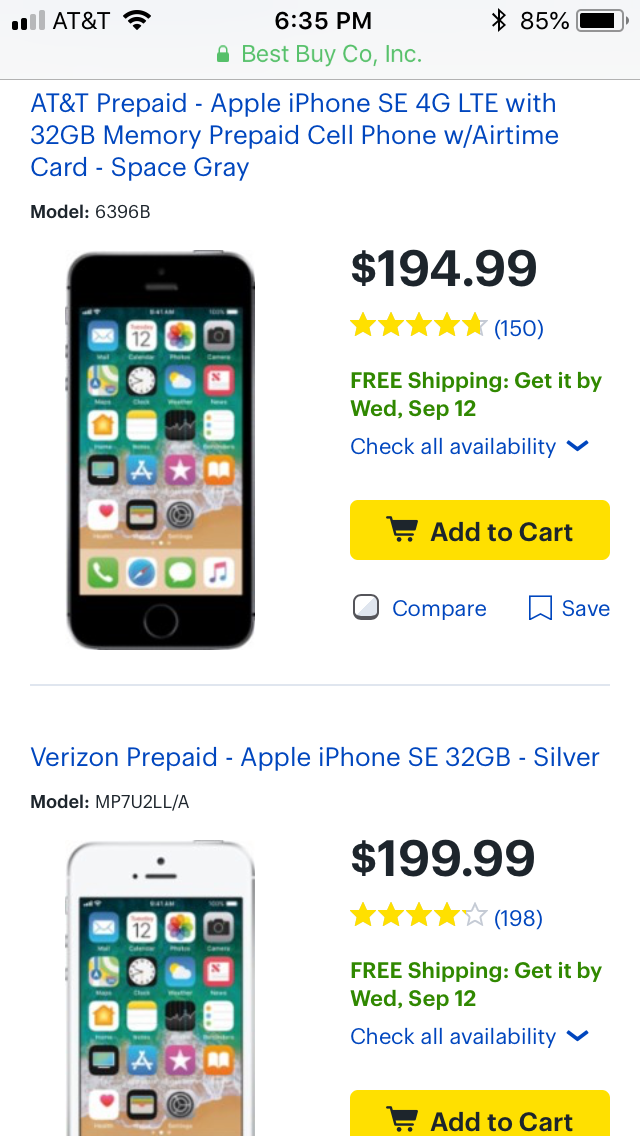Viewport: 640px width, 1136px height.
Task: Open the 150 reviews count link
Action: pyautogui.click(x=519, y=328)
